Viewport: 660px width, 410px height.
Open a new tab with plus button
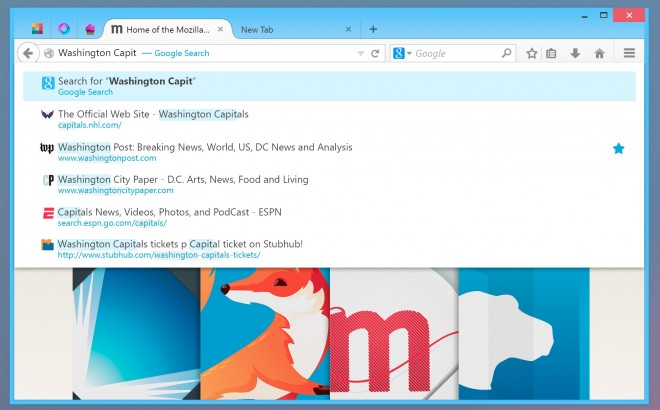click(x=373, y=29)
